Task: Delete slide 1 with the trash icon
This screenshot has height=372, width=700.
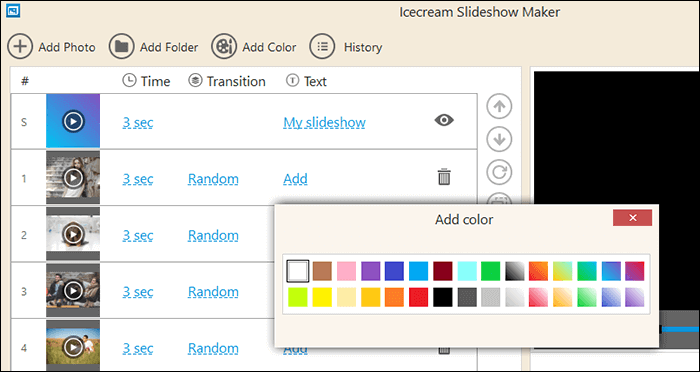Action: click(x=444, y=177)
